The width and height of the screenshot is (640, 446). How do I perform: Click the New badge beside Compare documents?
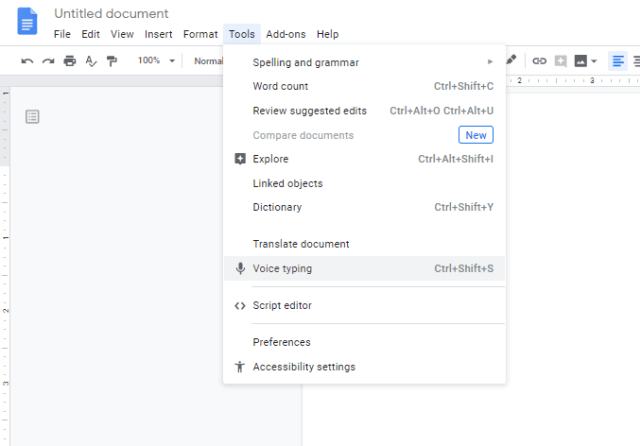476,135
